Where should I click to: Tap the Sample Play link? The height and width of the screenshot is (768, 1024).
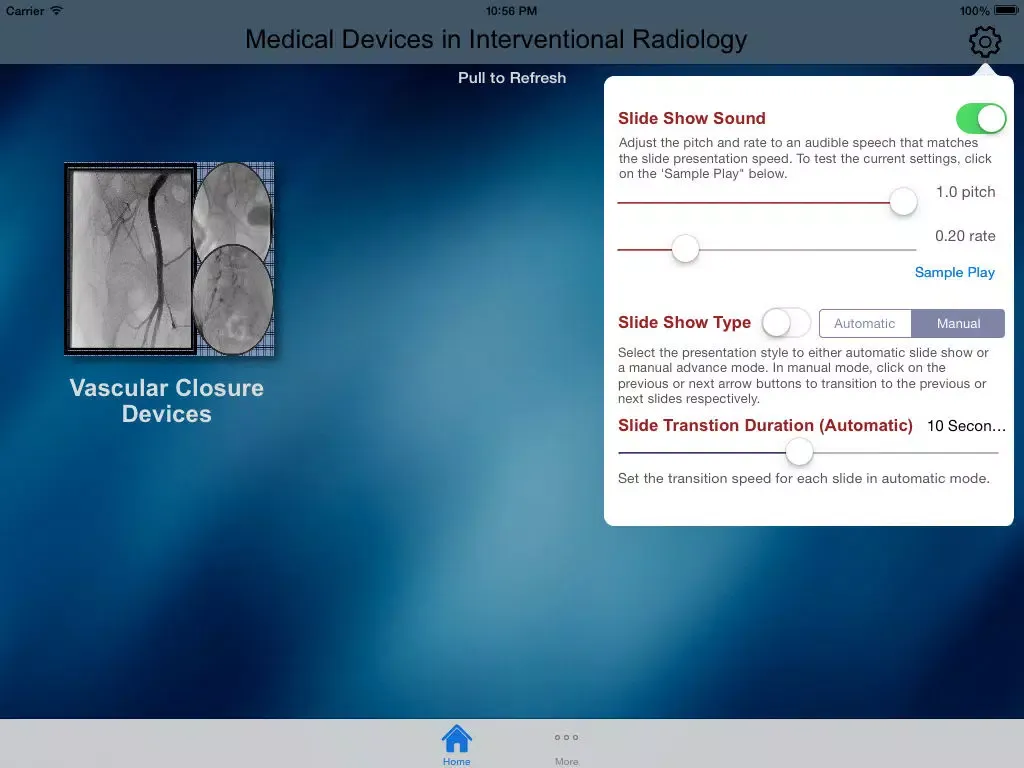[954, 272]
